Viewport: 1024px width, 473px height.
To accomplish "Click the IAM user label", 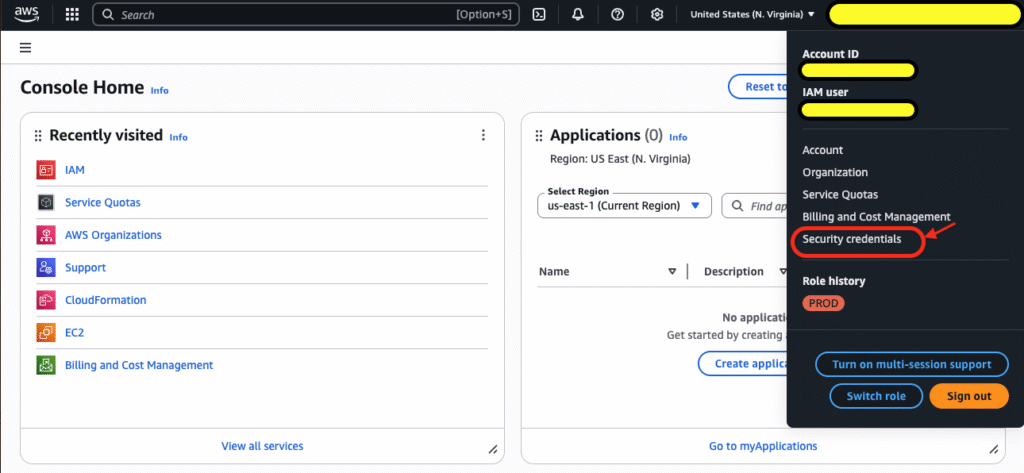I will coord(825,92).
